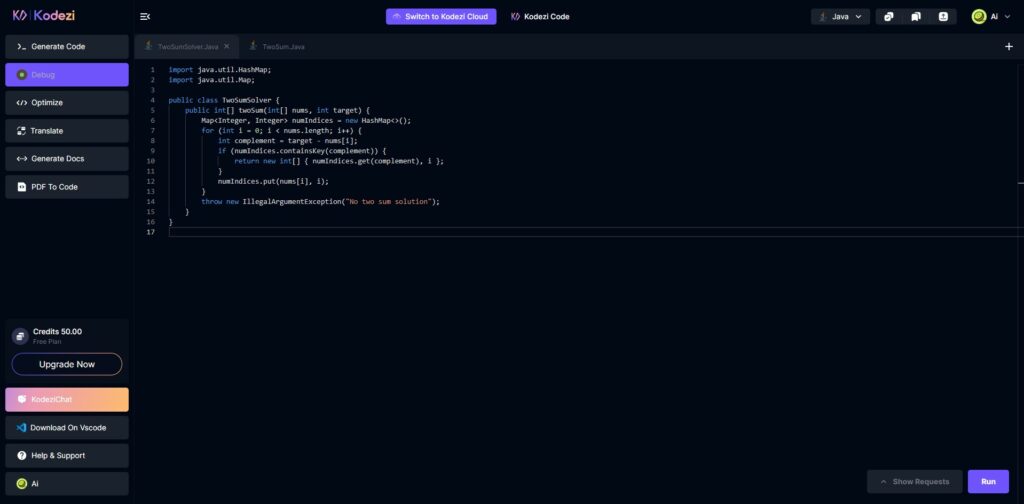This screenshot has height=504, width=1024.
Task: Click the upload icon in header
Action: coord(943,16)
